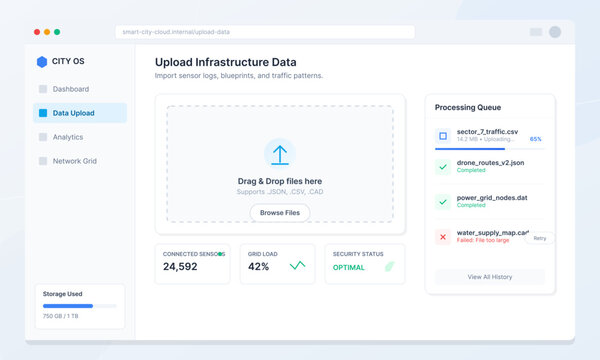Click the upload arrow icon in drop zone
Screen dimensions: 600x360
tap(280, 155)
